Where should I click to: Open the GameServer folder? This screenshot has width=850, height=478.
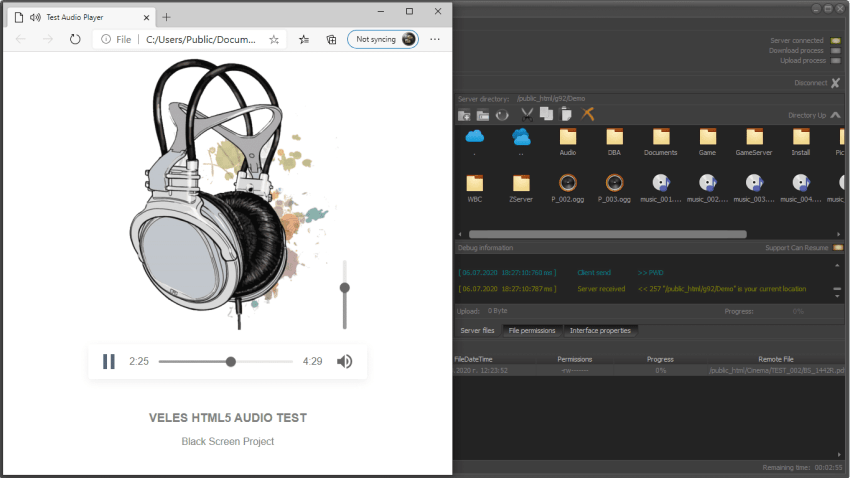pos(754,142)
